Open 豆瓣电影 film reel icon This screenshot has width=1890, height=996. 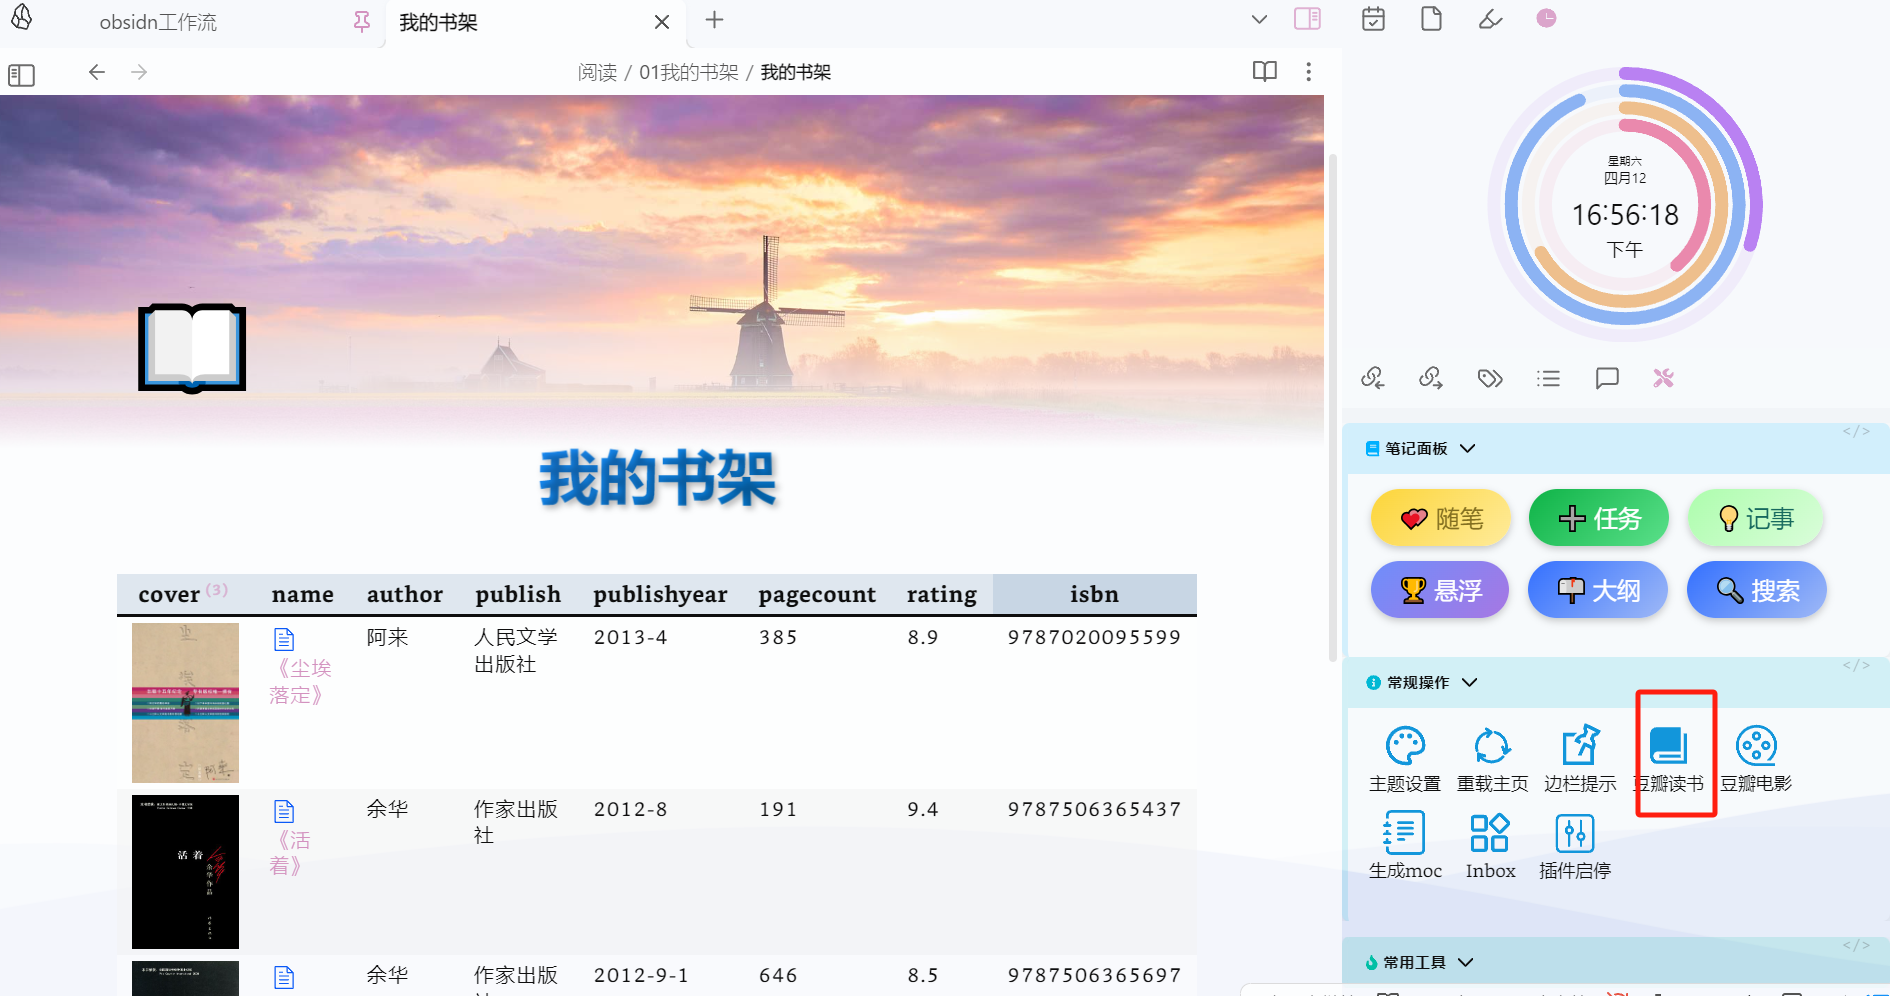pyautogui.click(x=1756, y=746)
